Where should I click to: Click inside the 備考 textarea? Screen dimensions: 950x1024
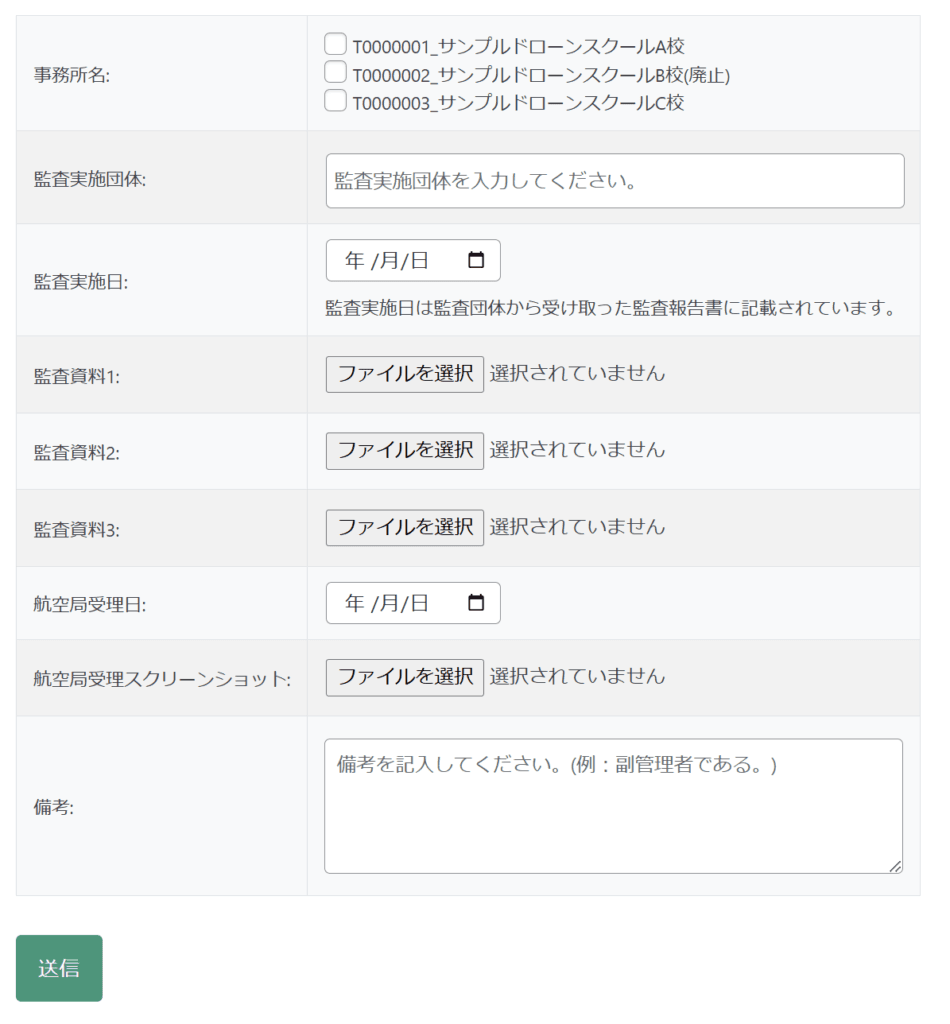pyautogui.click(x=612, y=806)
